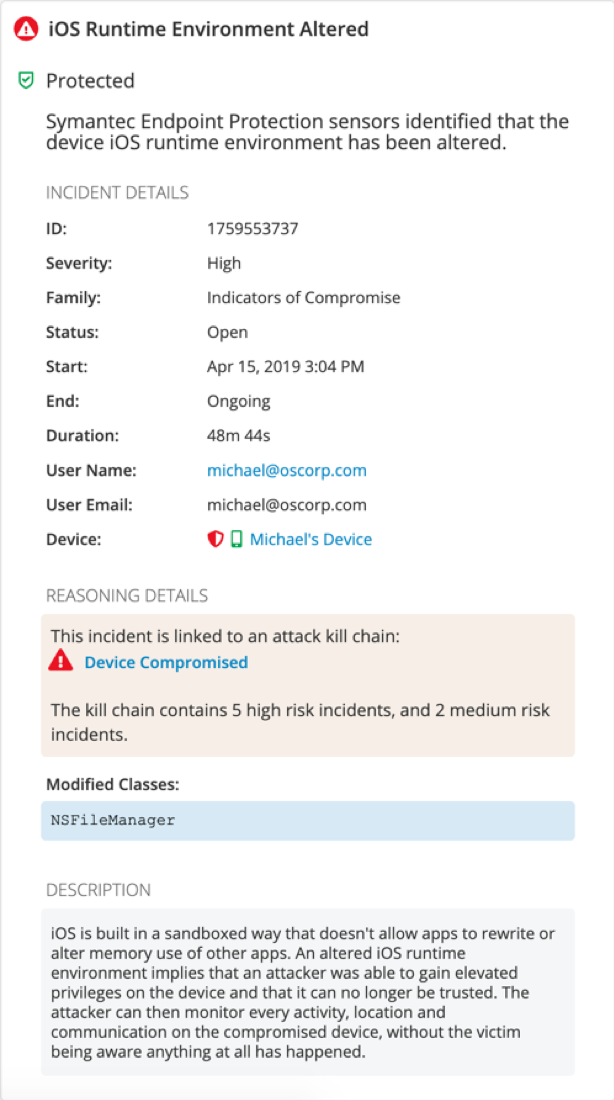Image resolution: width=614 pixels, height=1100 pixels.
Task: Click the iOS Runtime Environment Altered title
Action: (x=208, y=29)
